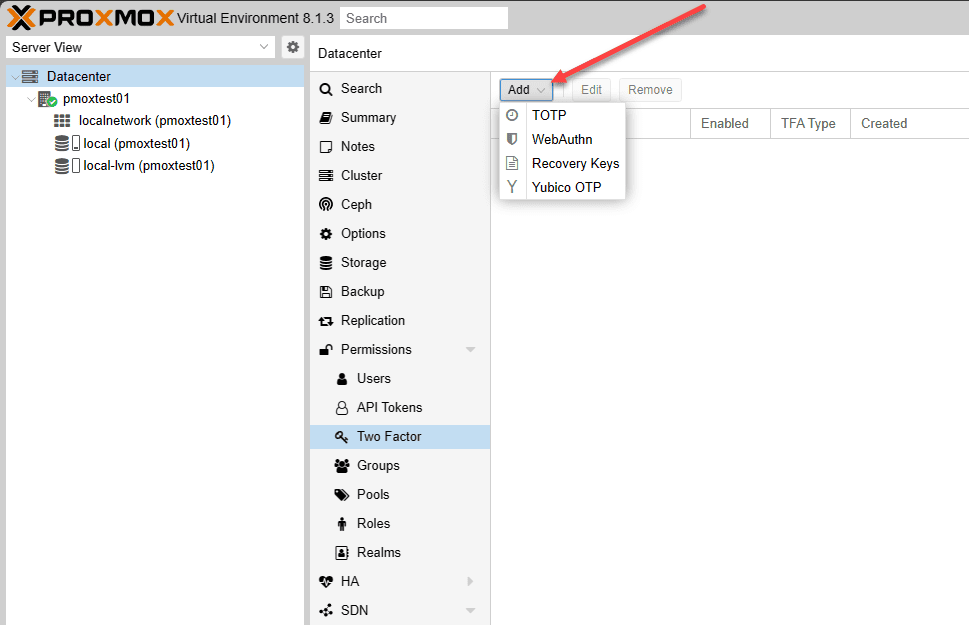
Task: Choose WebAuthn shield icon entry
Action: [x=512, y=139]
